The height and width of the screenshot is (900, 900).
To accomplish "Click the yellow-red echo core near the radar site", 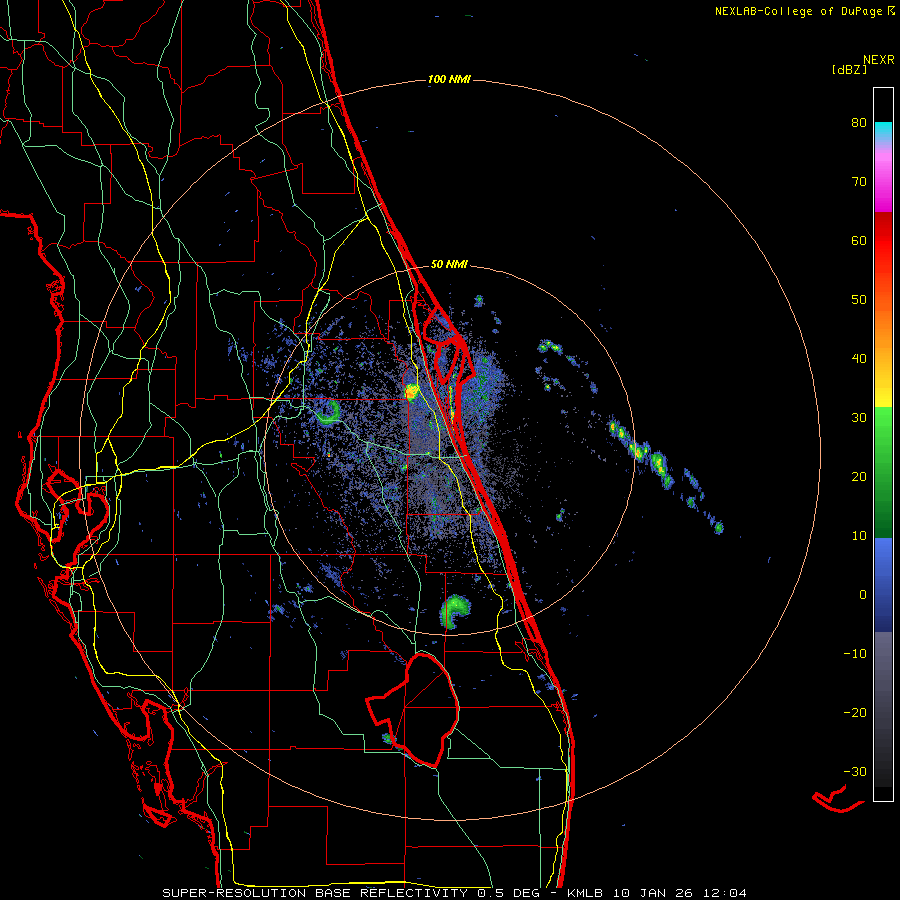I will pos(411,393).
